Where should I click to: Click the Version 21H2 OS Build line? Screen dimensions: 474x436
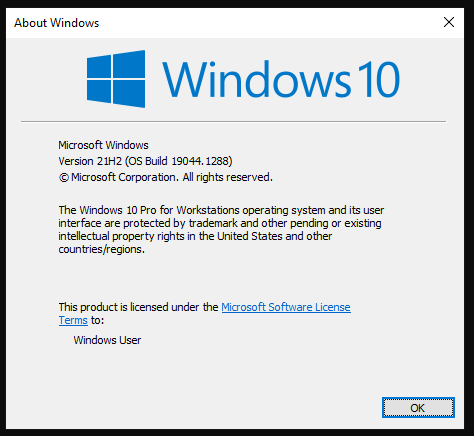(x=145, y=161)
